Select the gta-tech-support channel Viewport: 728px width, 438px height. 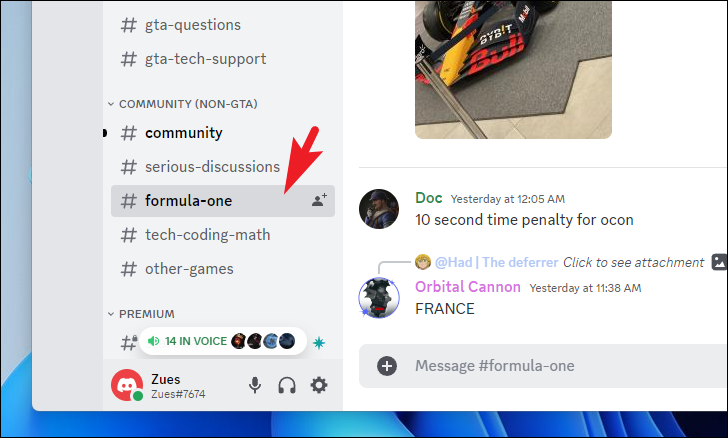pyautogui.click(x=223, y=59)
